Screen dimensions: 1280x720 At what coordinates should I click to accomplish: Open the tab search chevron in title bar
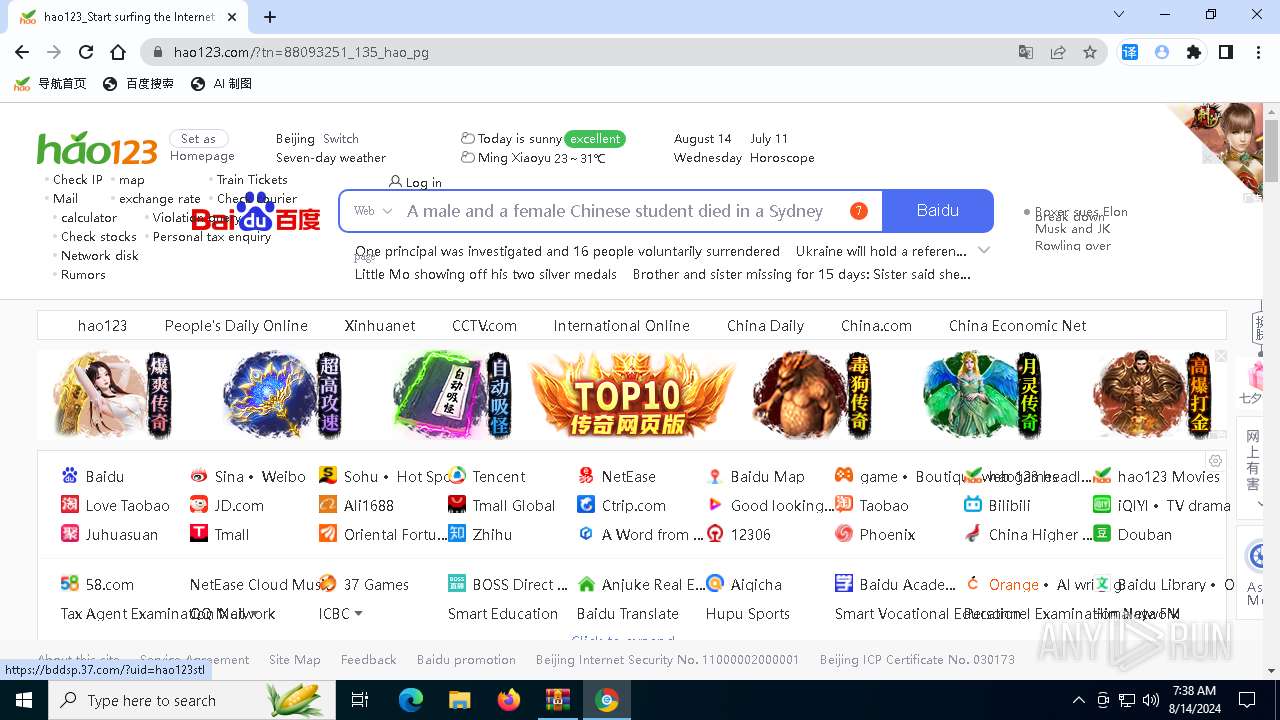coord(1119,15)
